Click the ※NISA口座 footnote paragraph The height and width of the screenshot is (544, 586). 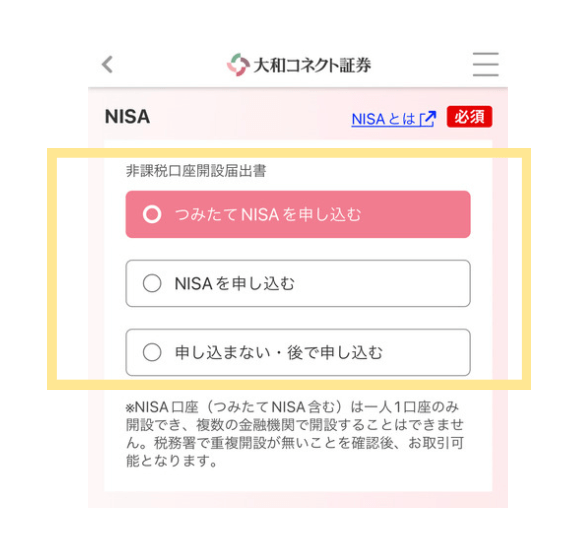[295, 434]
